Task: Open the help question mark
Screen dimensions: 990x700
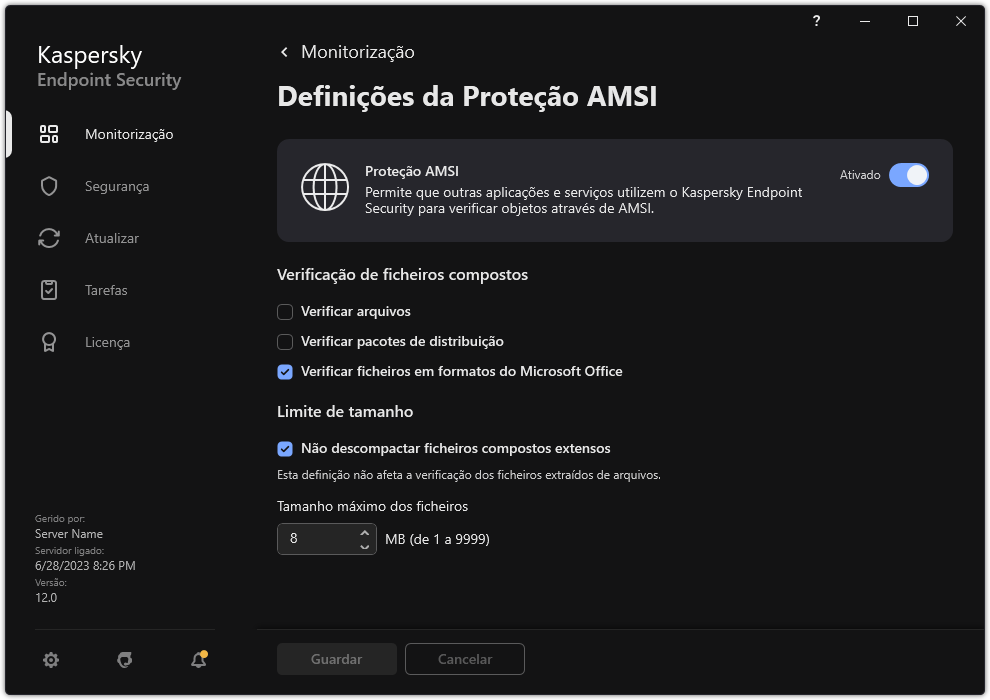Action: pos(816,21)
